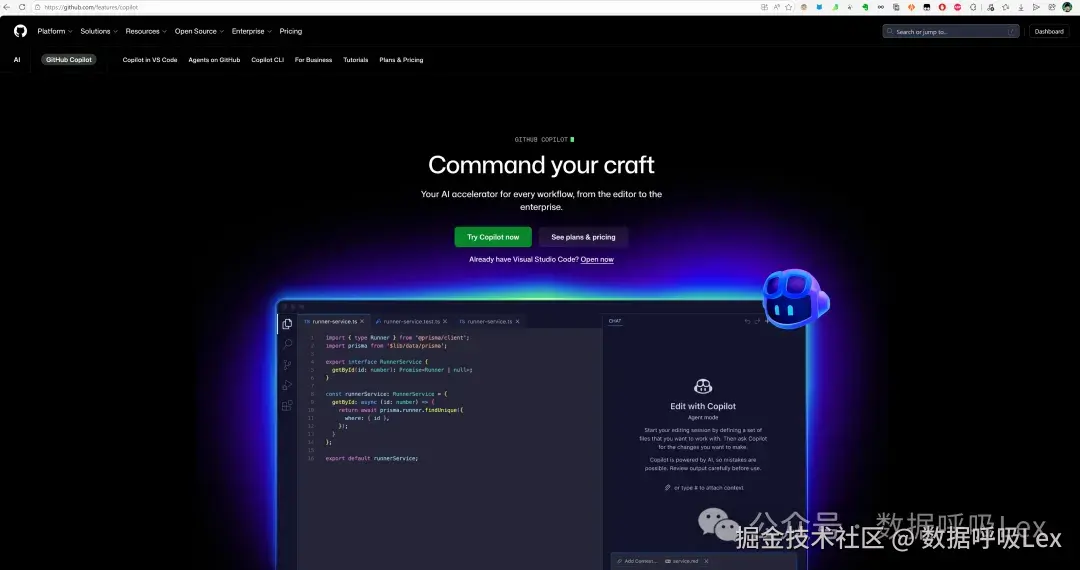Image resolution: width=1080 pixels, height=570 pixels.
Task: Open For Business subnav item
Action: (x=313, y=60)
